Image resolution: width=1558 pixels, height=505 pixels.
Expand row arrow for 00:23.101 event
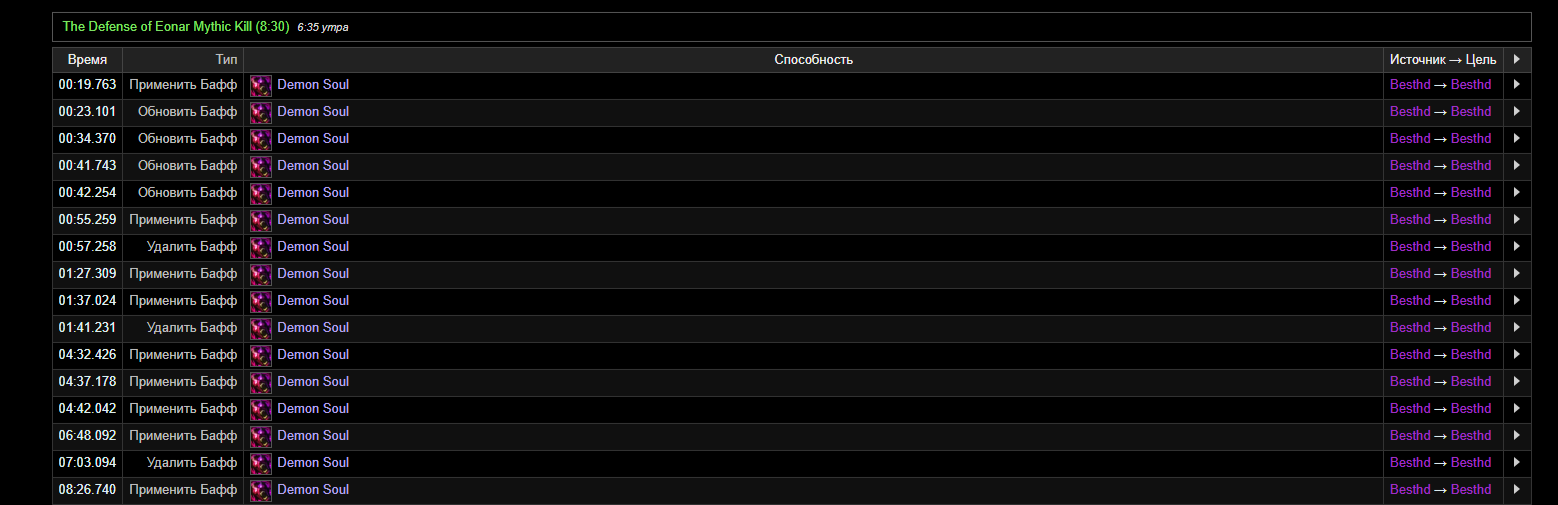coord(1517,112)
